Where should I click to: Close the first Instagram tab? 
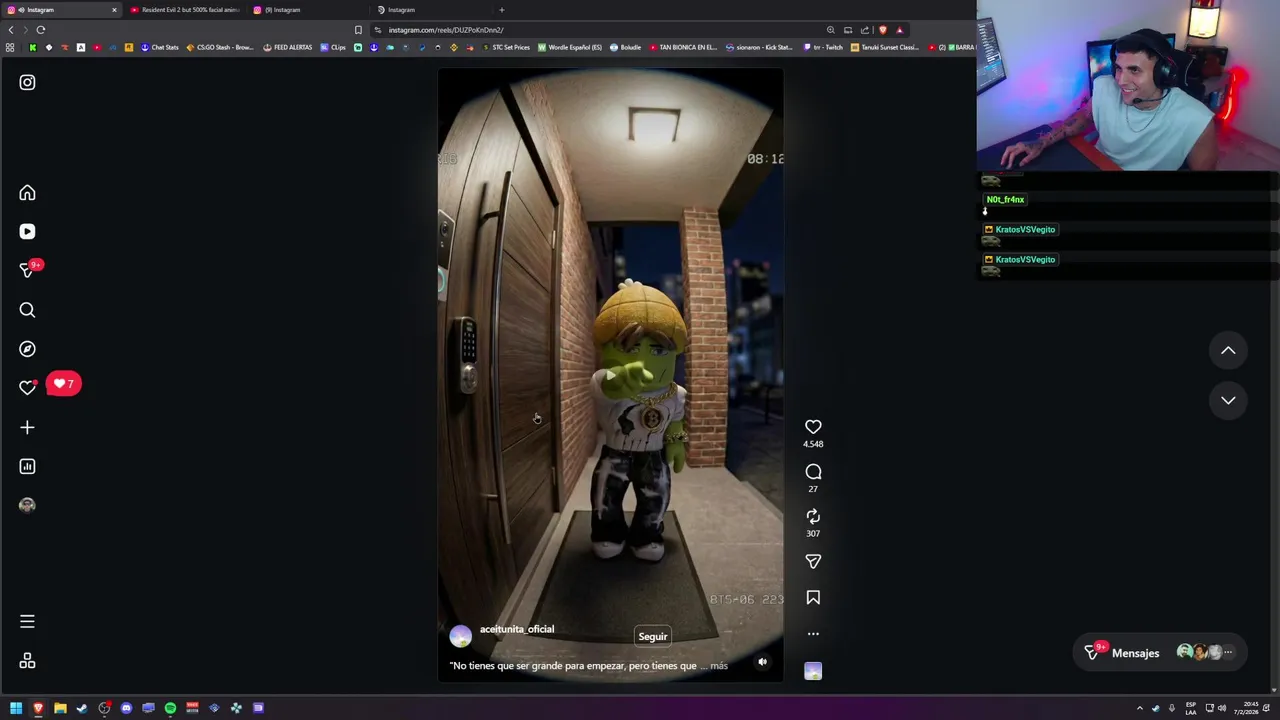[114, 10]
